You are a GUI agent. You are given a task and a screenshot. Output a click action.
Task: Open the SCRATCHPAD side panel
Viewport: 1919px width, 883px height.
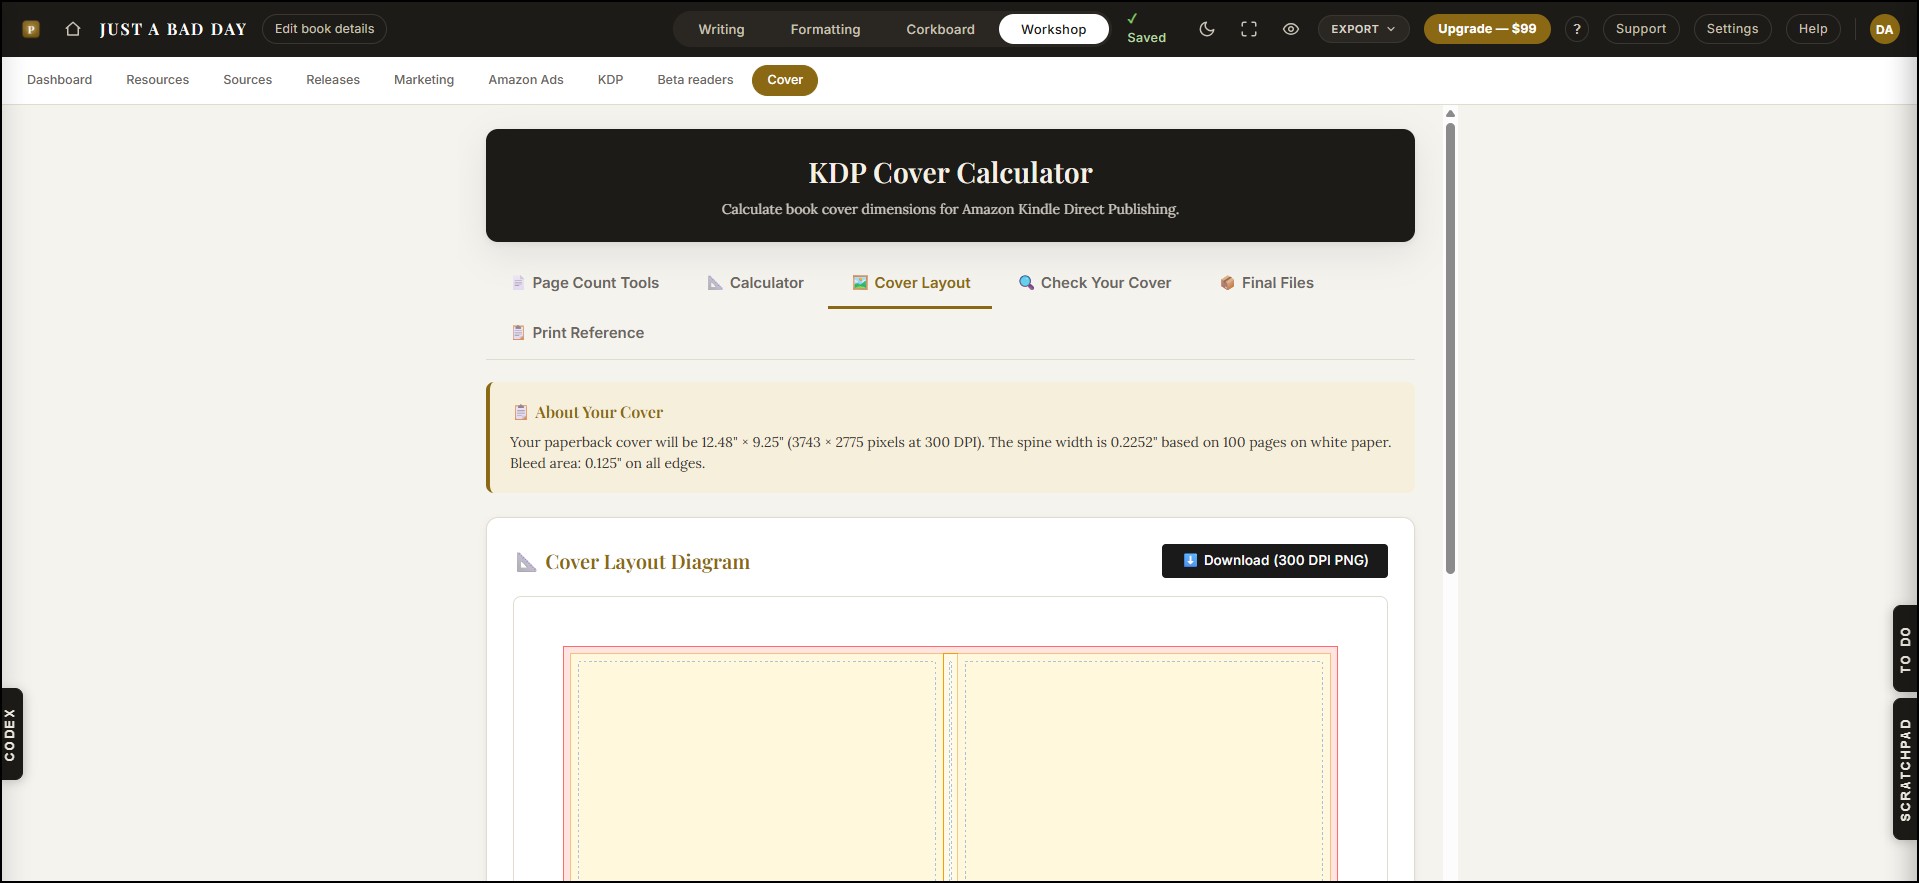(x=1905, y=769)
